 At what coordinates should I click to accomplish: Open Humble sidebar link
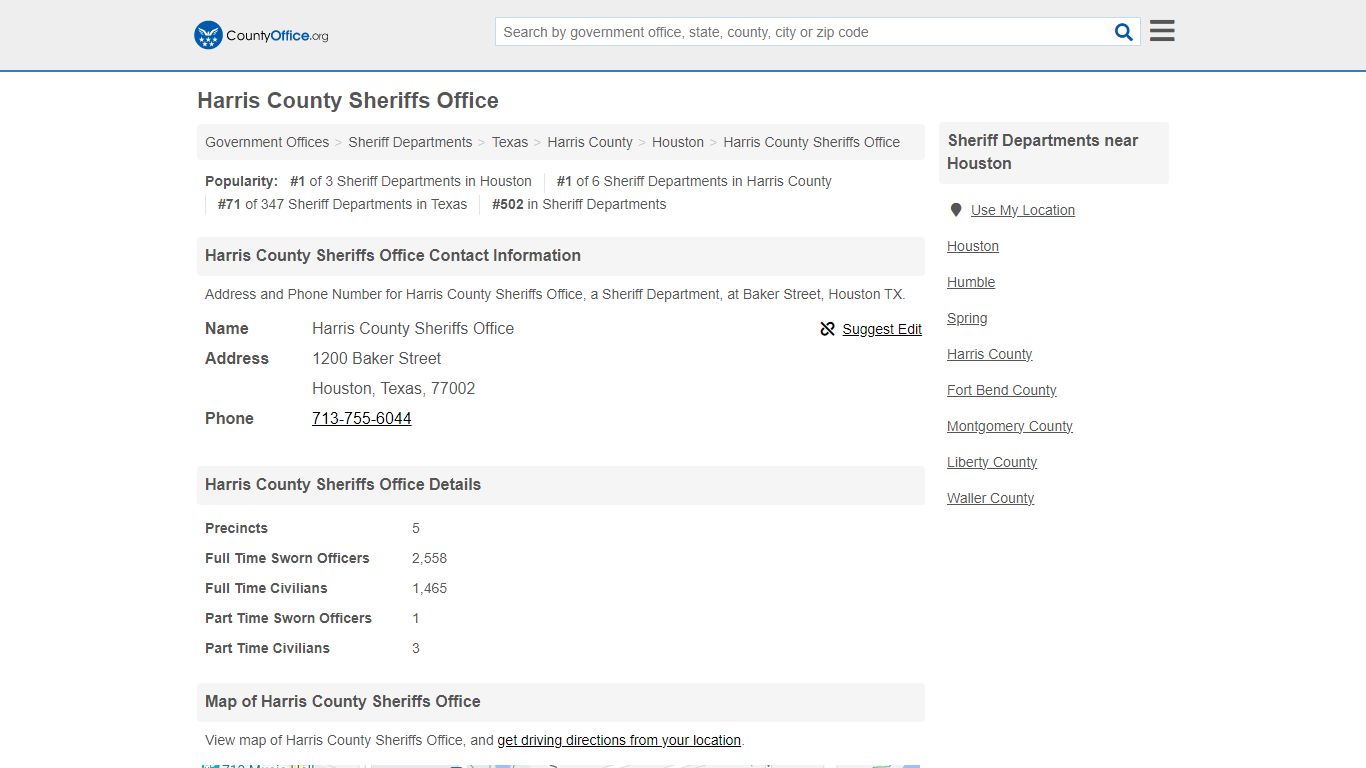(971, 282)
